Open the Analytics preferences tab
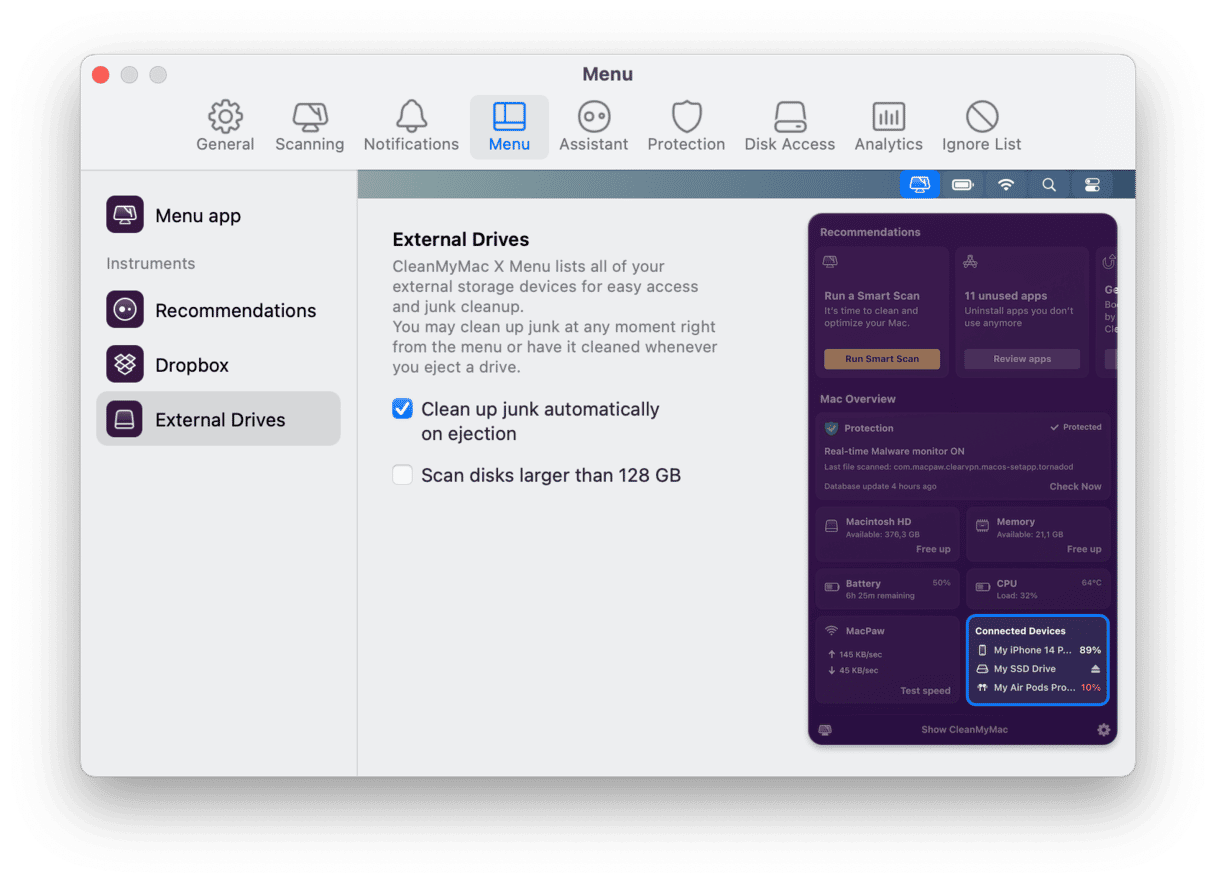This screenshot has height=883, width=1216. (888, 127)
